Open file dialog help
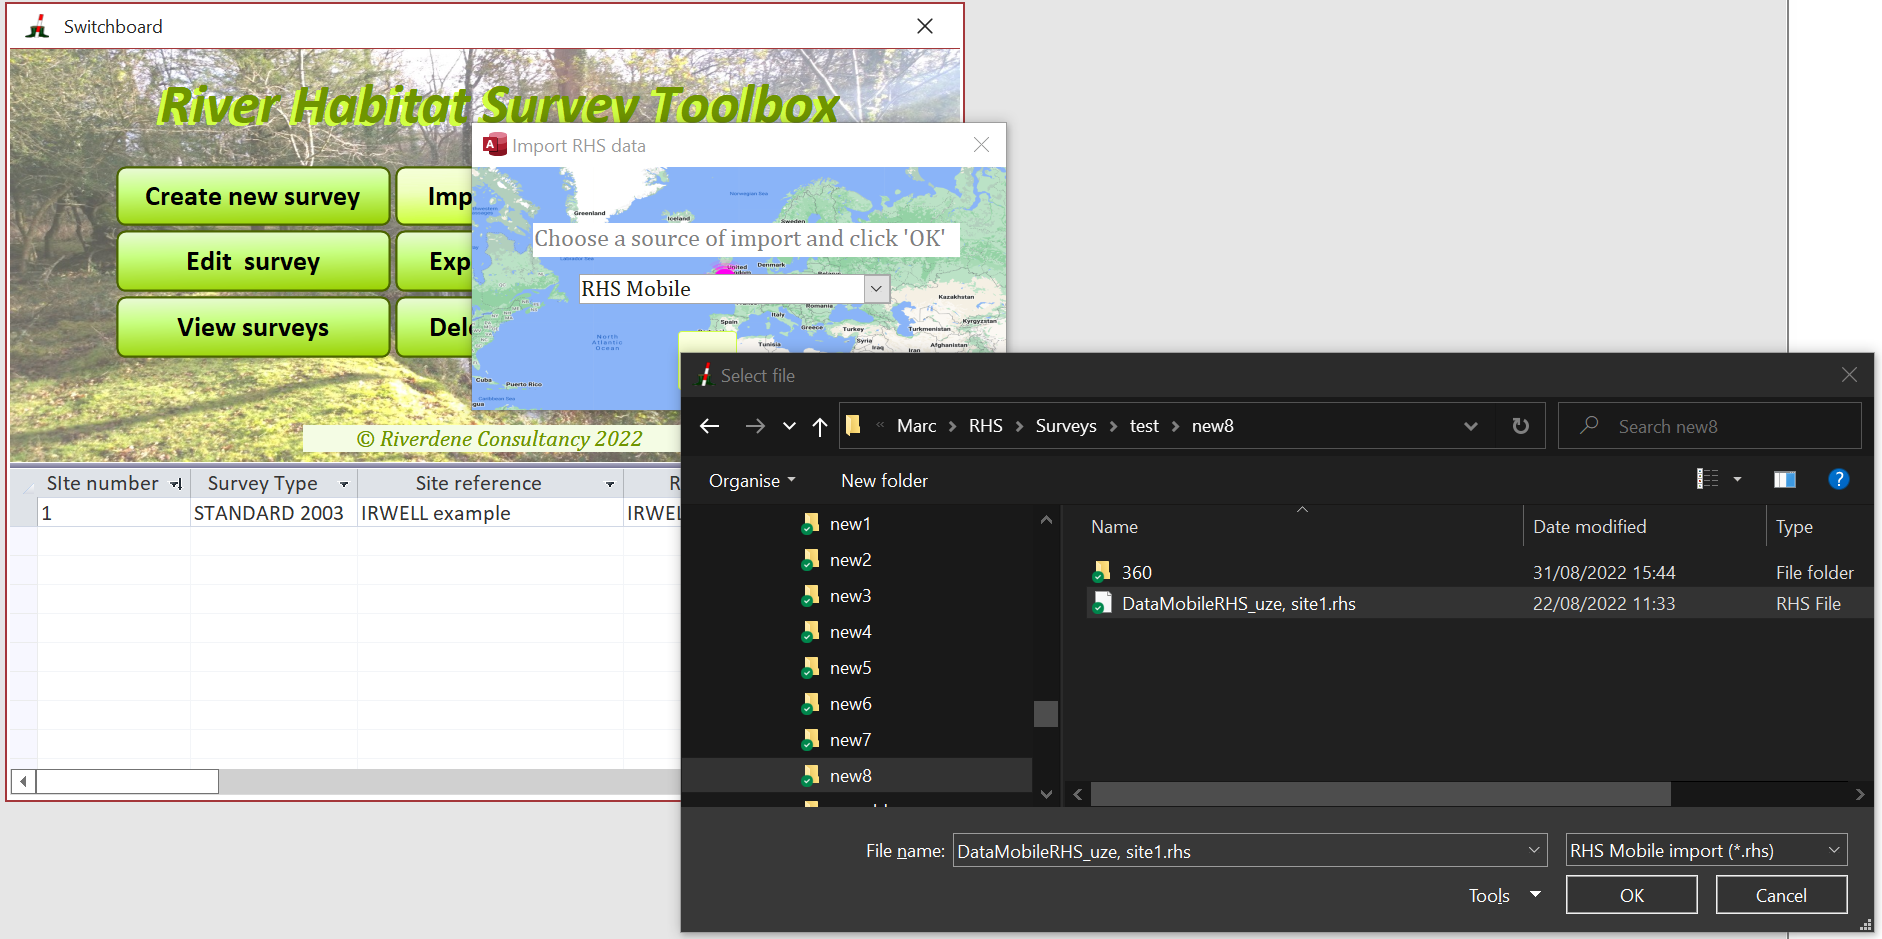 (1838, 480)
